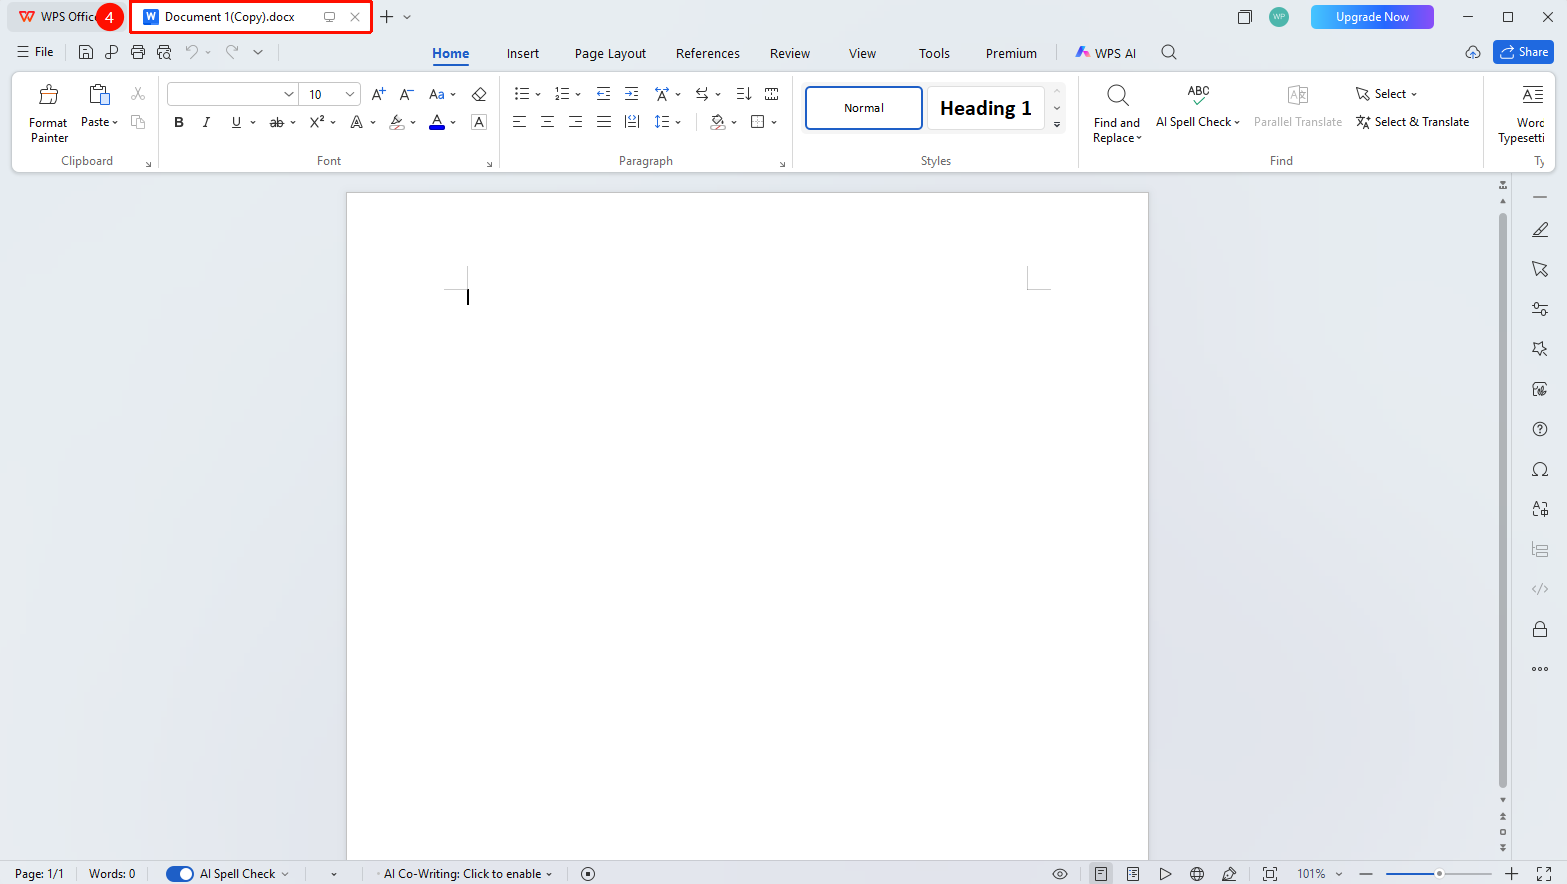Click the Clear Formatting eraser icon
This screenshot has width=1567, height=884.
[479, 94]
